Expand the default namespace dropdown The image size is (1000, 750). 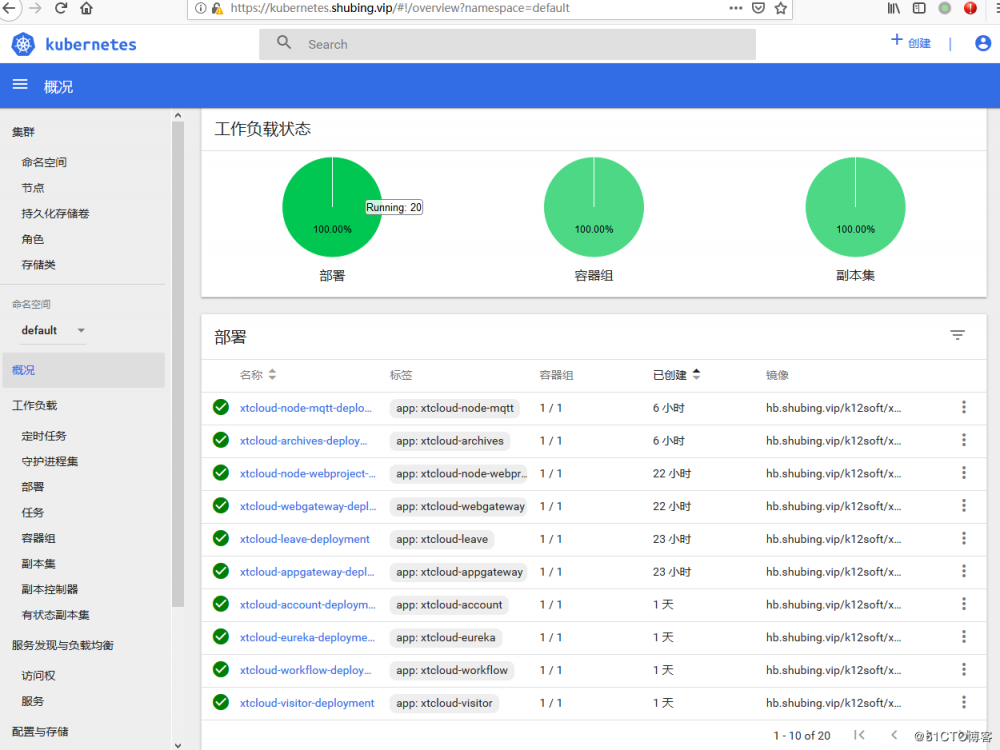click(x=52, y=330)
